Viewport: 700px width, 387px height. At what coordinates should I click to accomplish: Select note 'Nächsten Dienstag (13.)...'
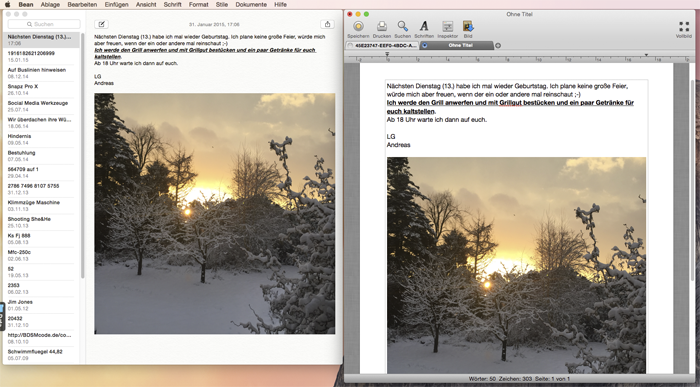[41, 40]
